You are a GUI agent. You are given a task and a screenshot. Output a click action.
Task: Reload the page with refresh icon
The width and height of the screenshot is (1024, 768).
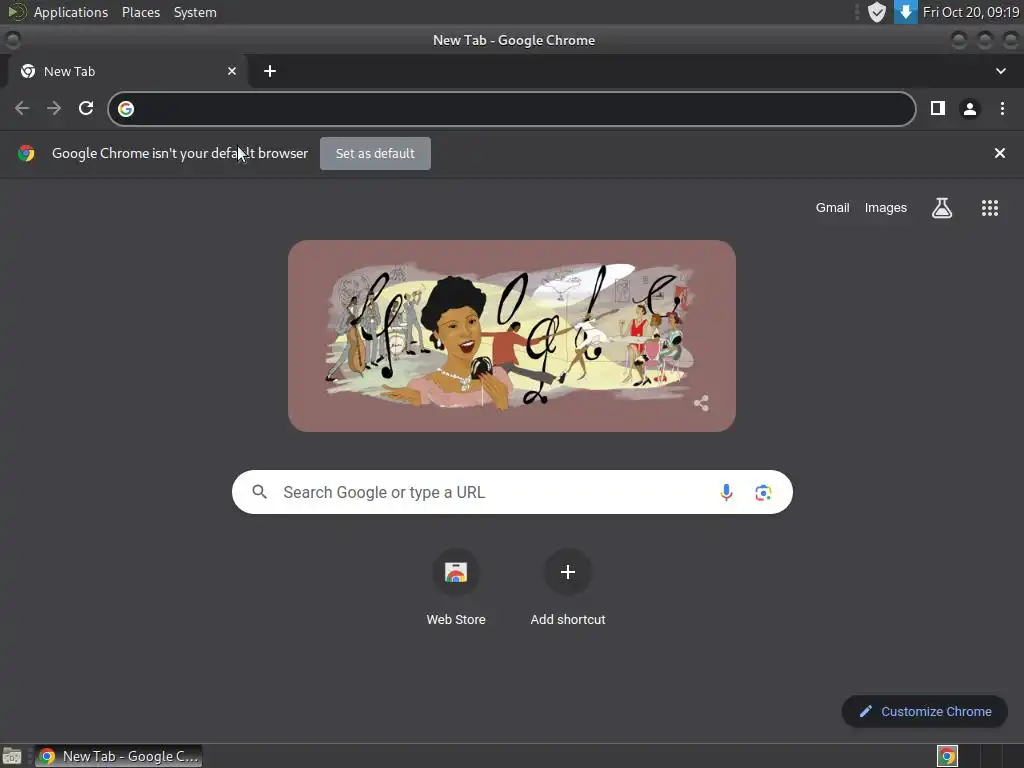tap(86, 108)
